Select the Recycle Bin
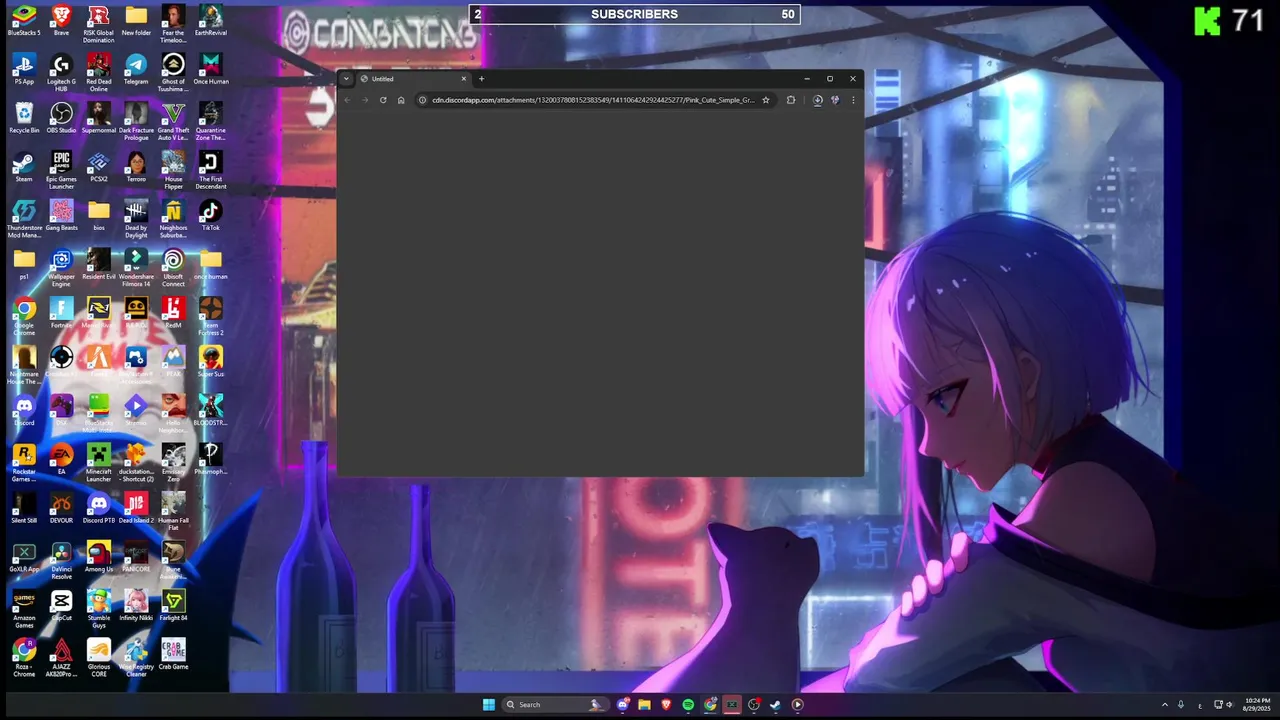Screen dimensions: 1280x720 coord(24,118)
